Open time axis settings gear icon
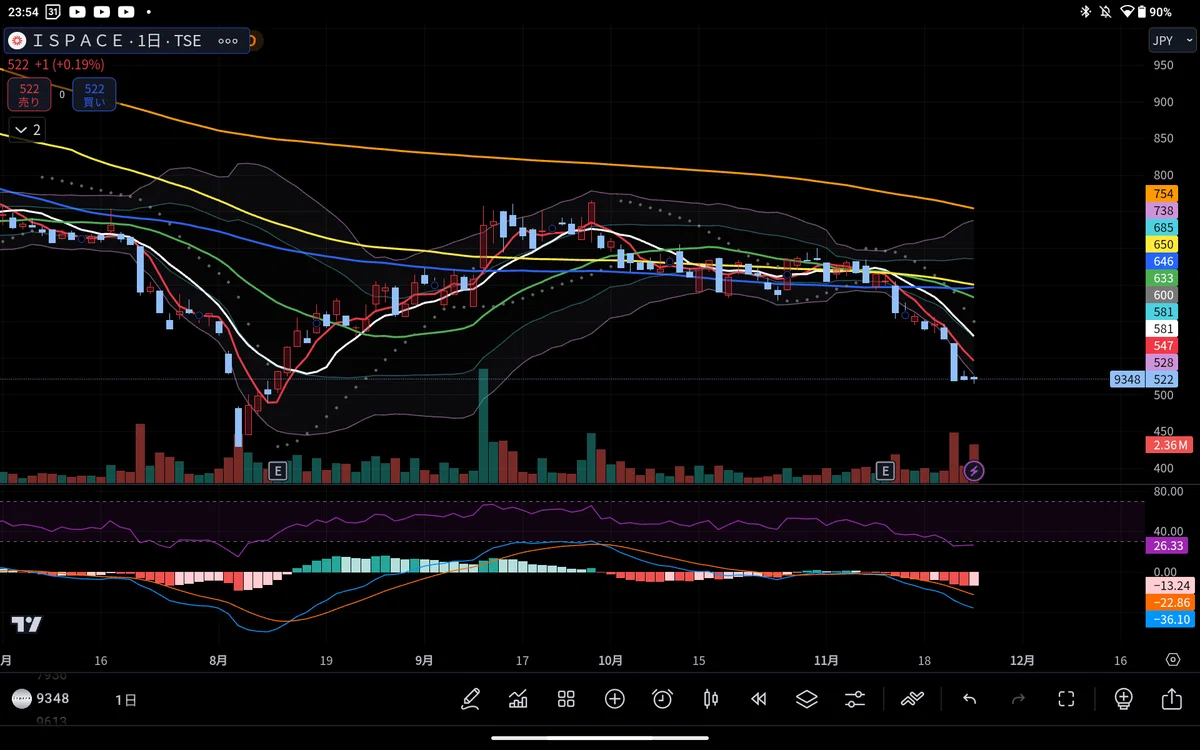Image resolution: width=1200 pixels, height=750 pixels. 1172,660
